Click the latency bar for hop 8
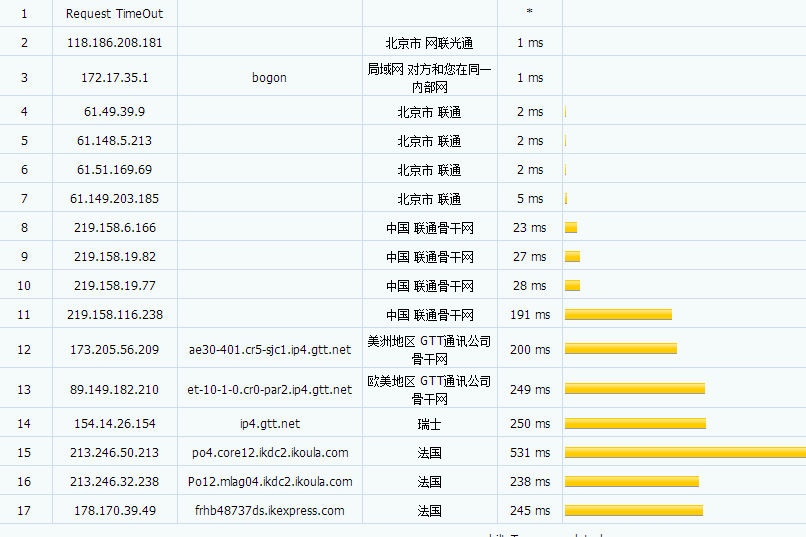Image resolution: width=806 pixels, height=537 pixels. click(x=571, y=227)
